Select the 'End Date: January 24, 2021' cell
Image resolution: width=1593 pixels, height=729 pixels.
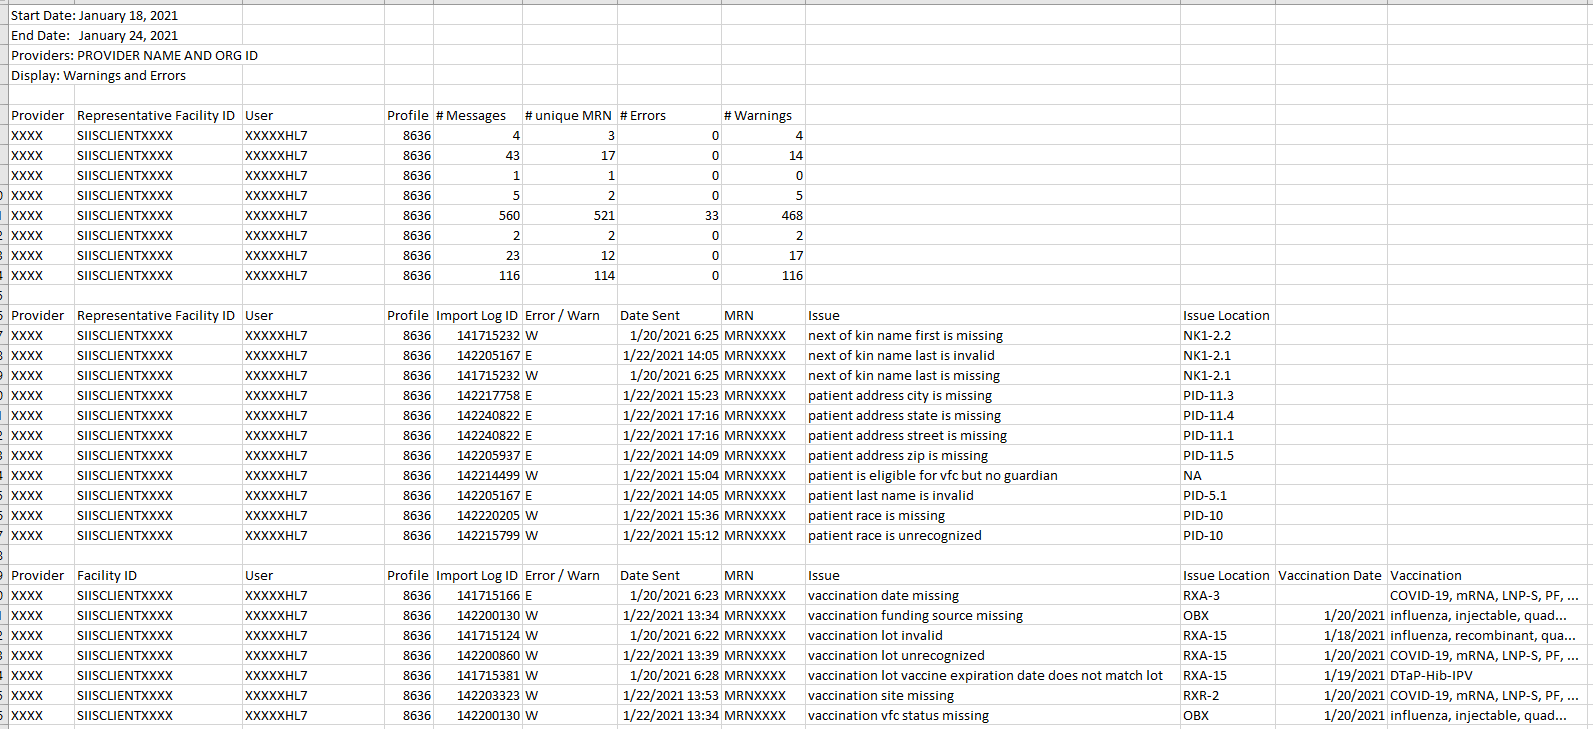pyautogui.click(x=95, y=36)
